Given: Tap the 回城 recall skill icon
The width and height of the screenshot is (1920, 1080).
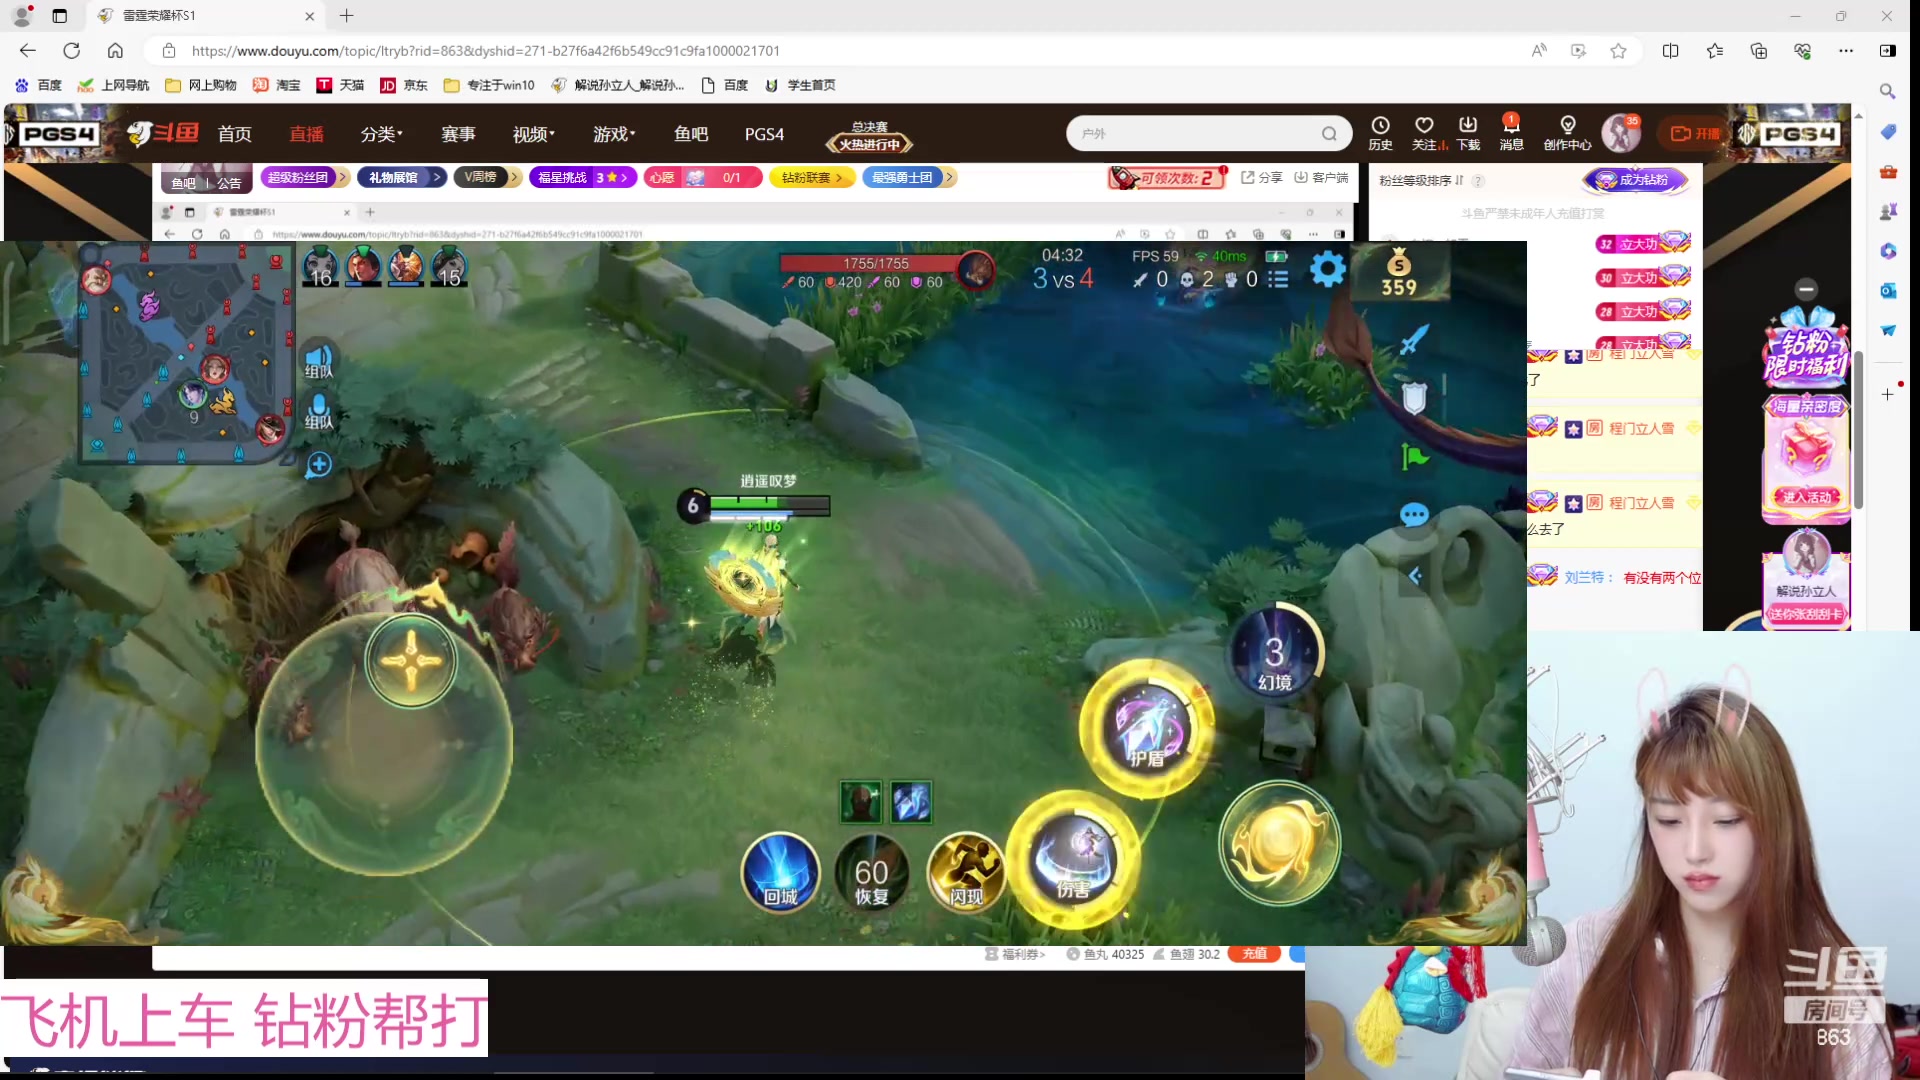Looking at the screenshot, I should [x=780, y=872].
